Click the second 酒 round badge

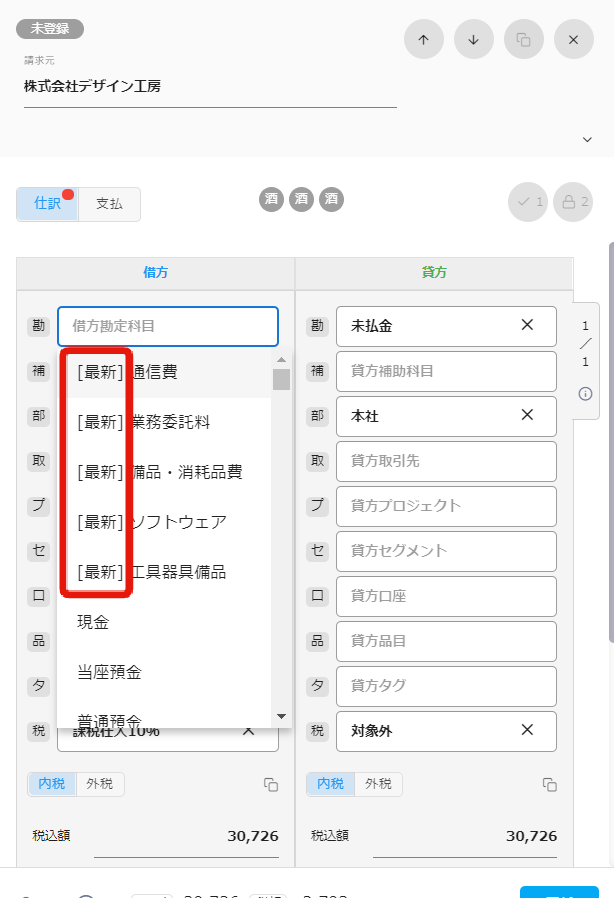(x=301, y=199)
